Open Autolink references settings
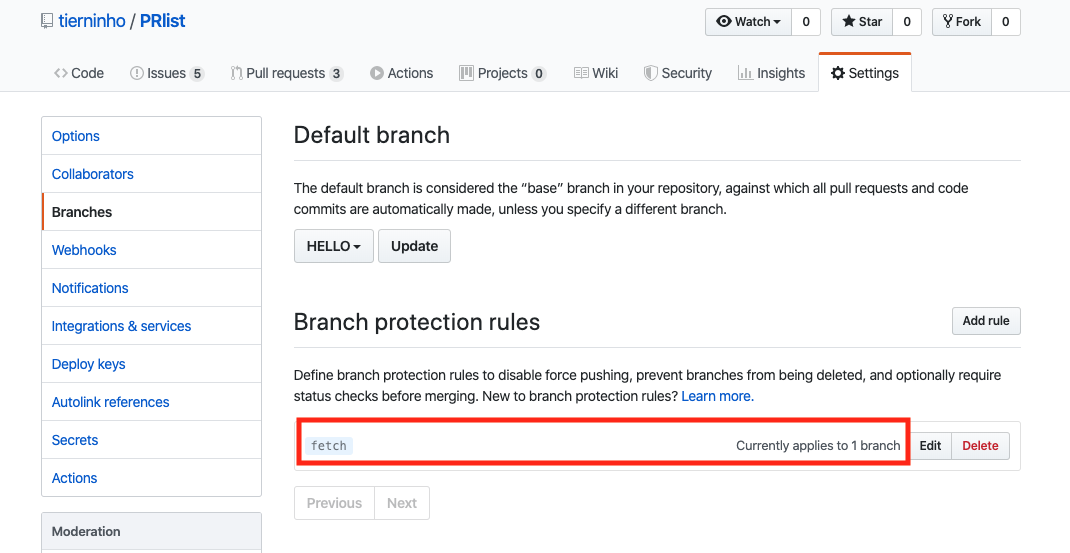 151,402
